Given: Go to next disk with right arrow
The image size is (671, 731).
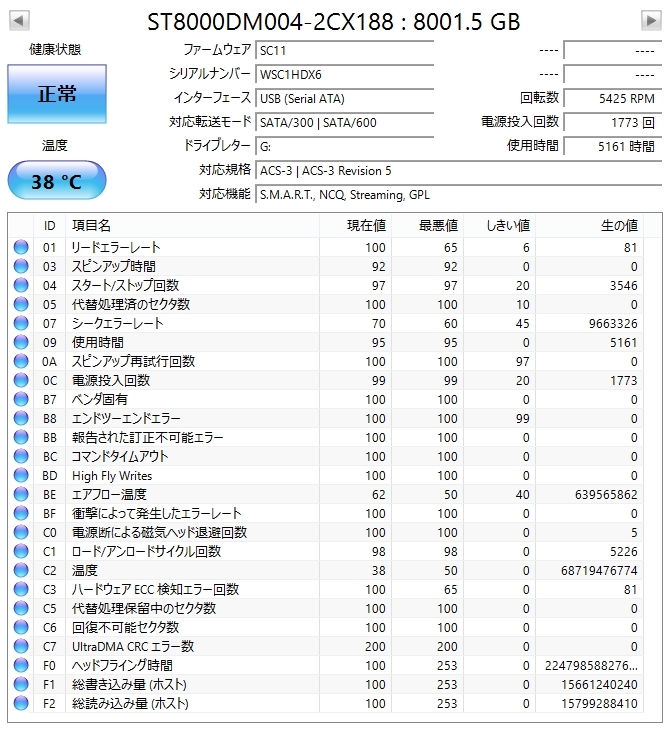Looking at the screenshot, I should click(x=651, y=21).
